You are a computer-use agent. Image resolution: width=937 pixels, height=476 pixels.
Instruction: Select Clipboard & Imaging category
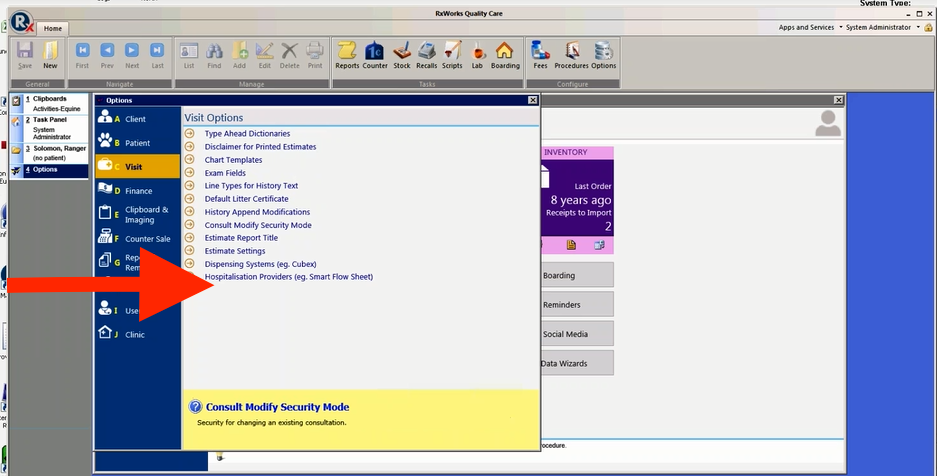coord(137,214)
